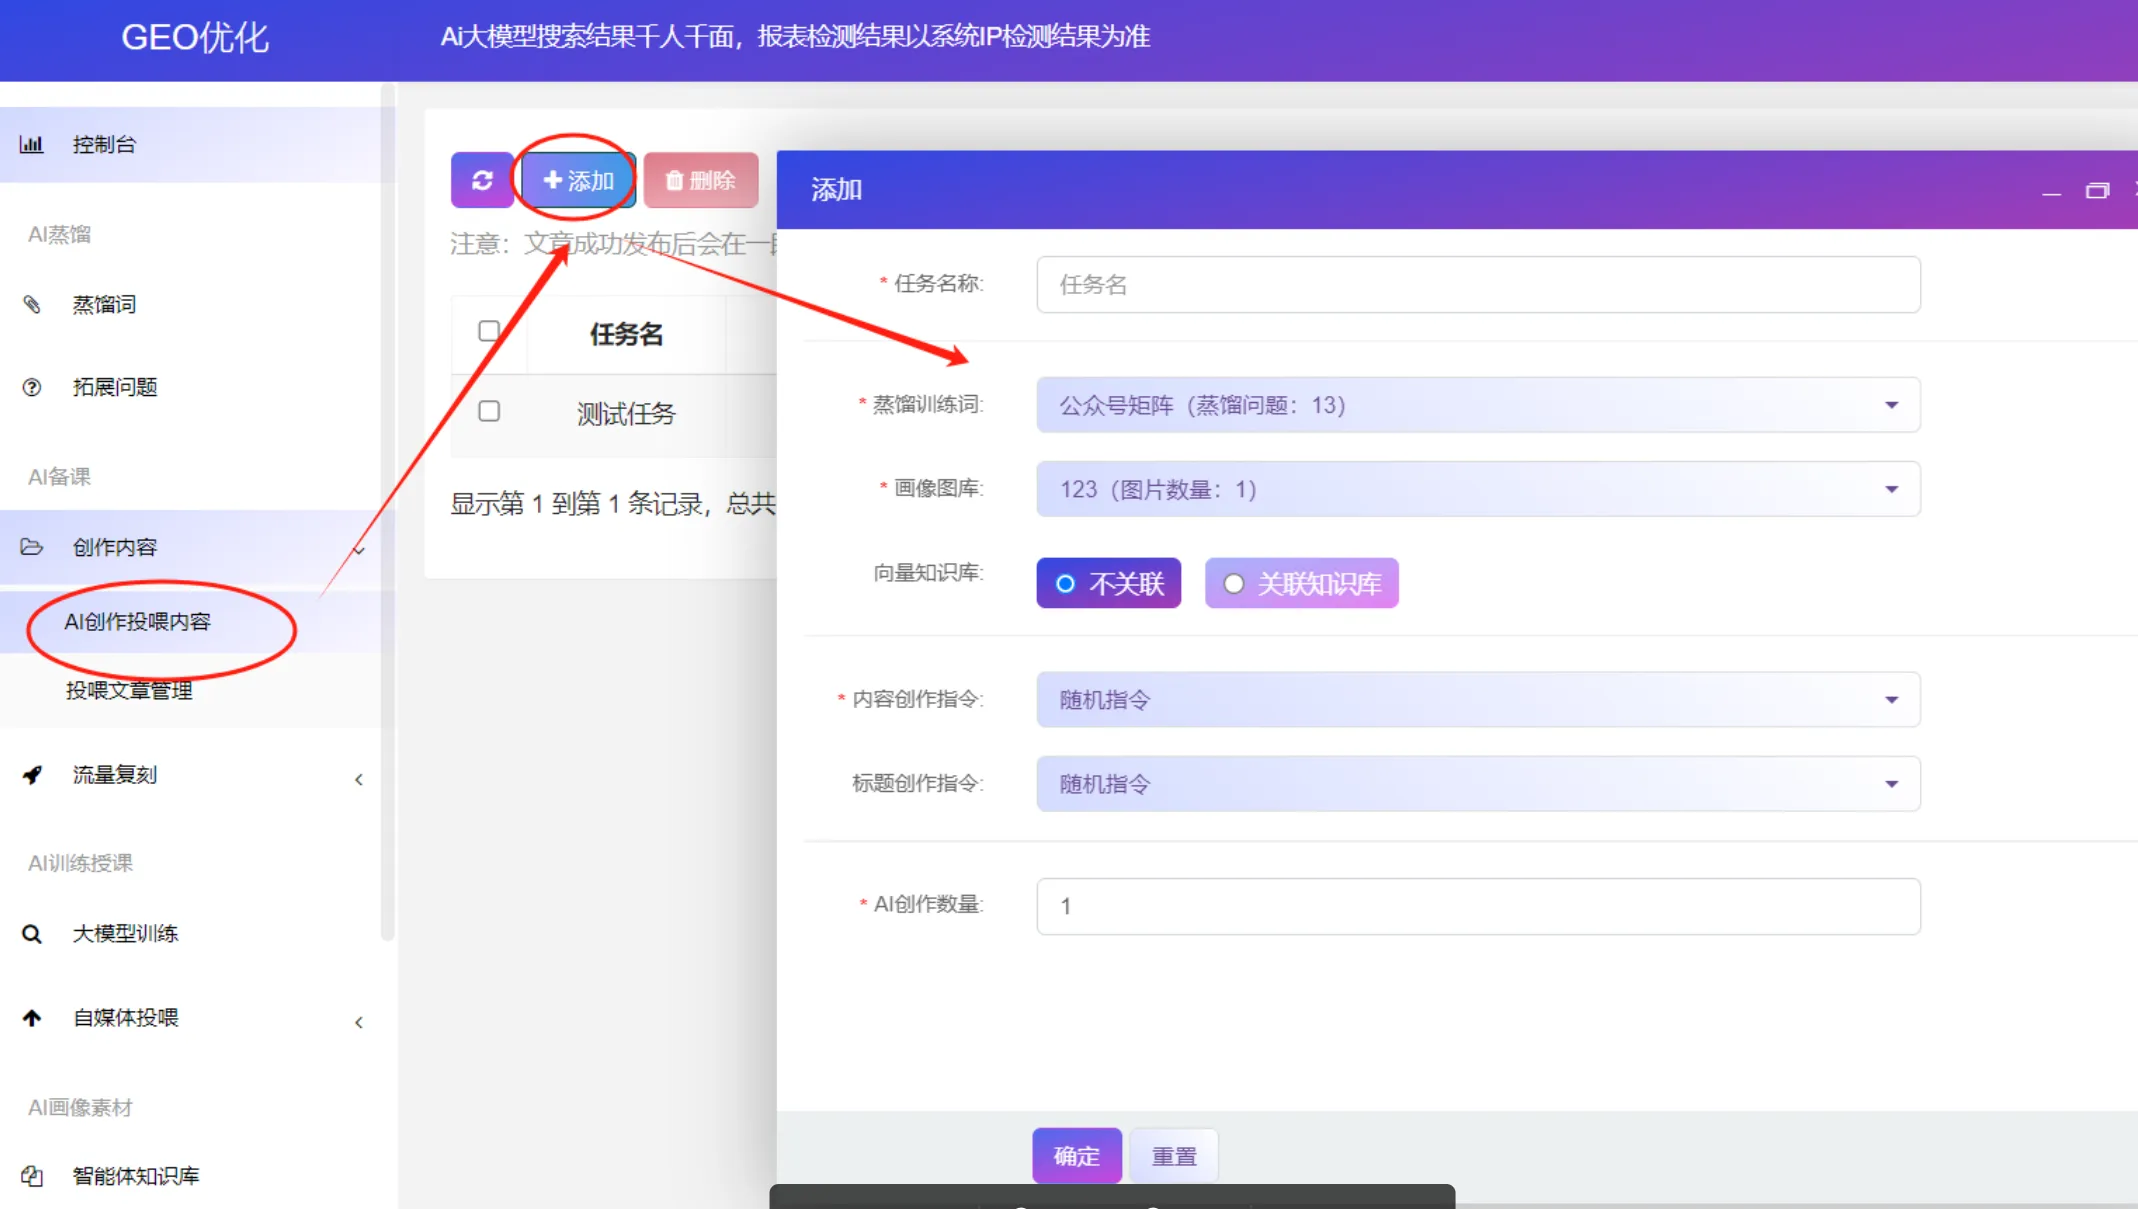Click the 智能体知识库 copy icon

pyautogui.click(x=32, y=1176)
